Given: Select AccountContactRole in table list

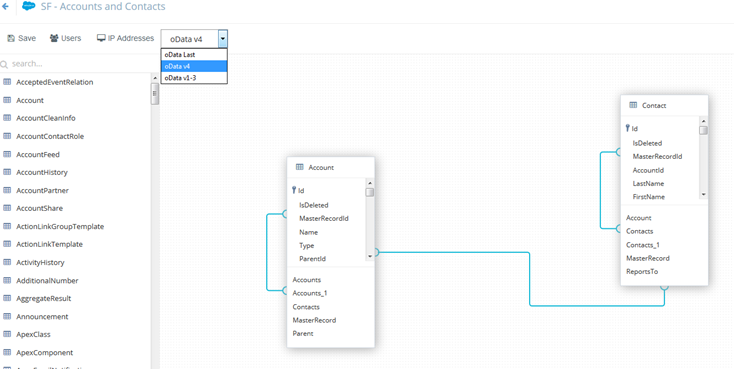Looking at the screenshot, I should click(x=50, y=137).
